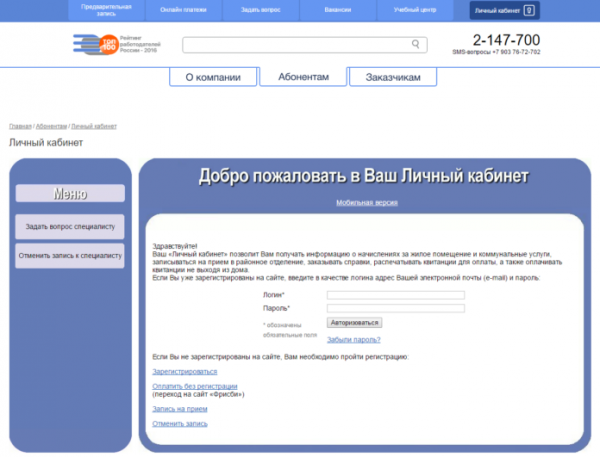Click the Логин input field
The image size is (600, 457).
pyautogui.click(x=396, y=295)
